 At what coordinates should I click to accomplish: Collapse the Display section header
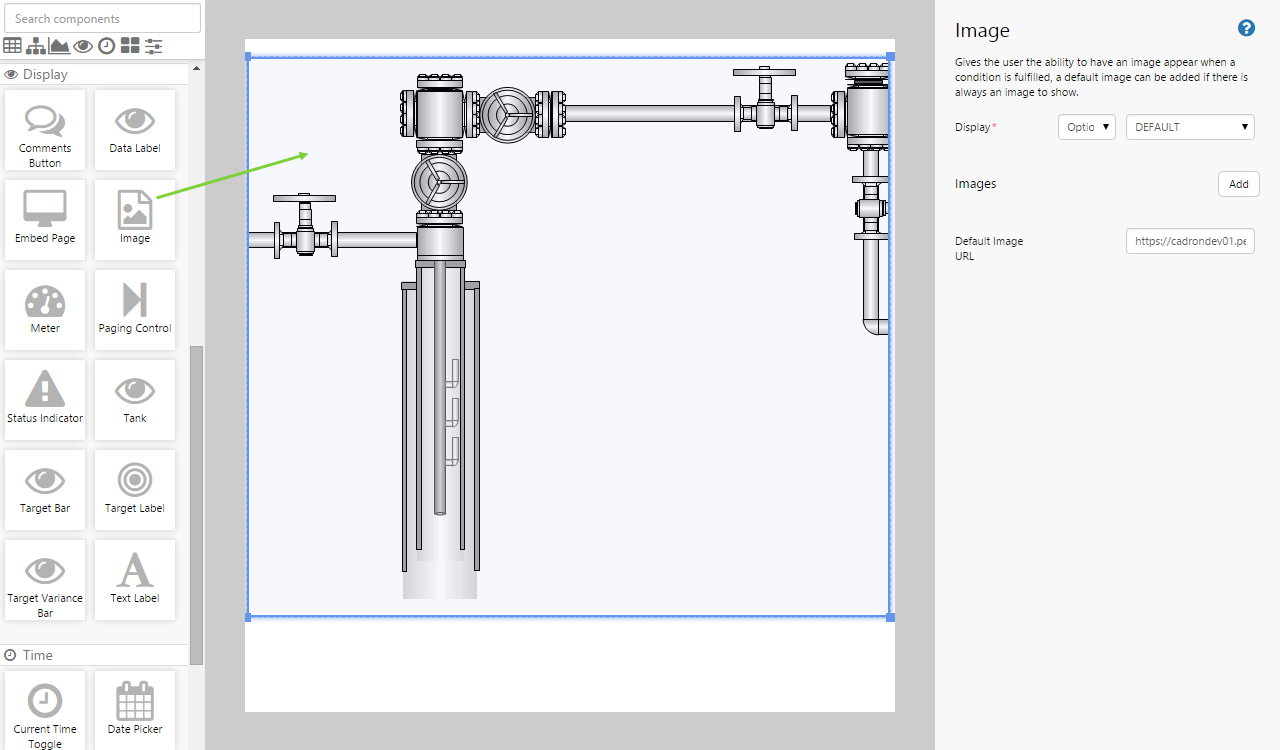(95, 74)
